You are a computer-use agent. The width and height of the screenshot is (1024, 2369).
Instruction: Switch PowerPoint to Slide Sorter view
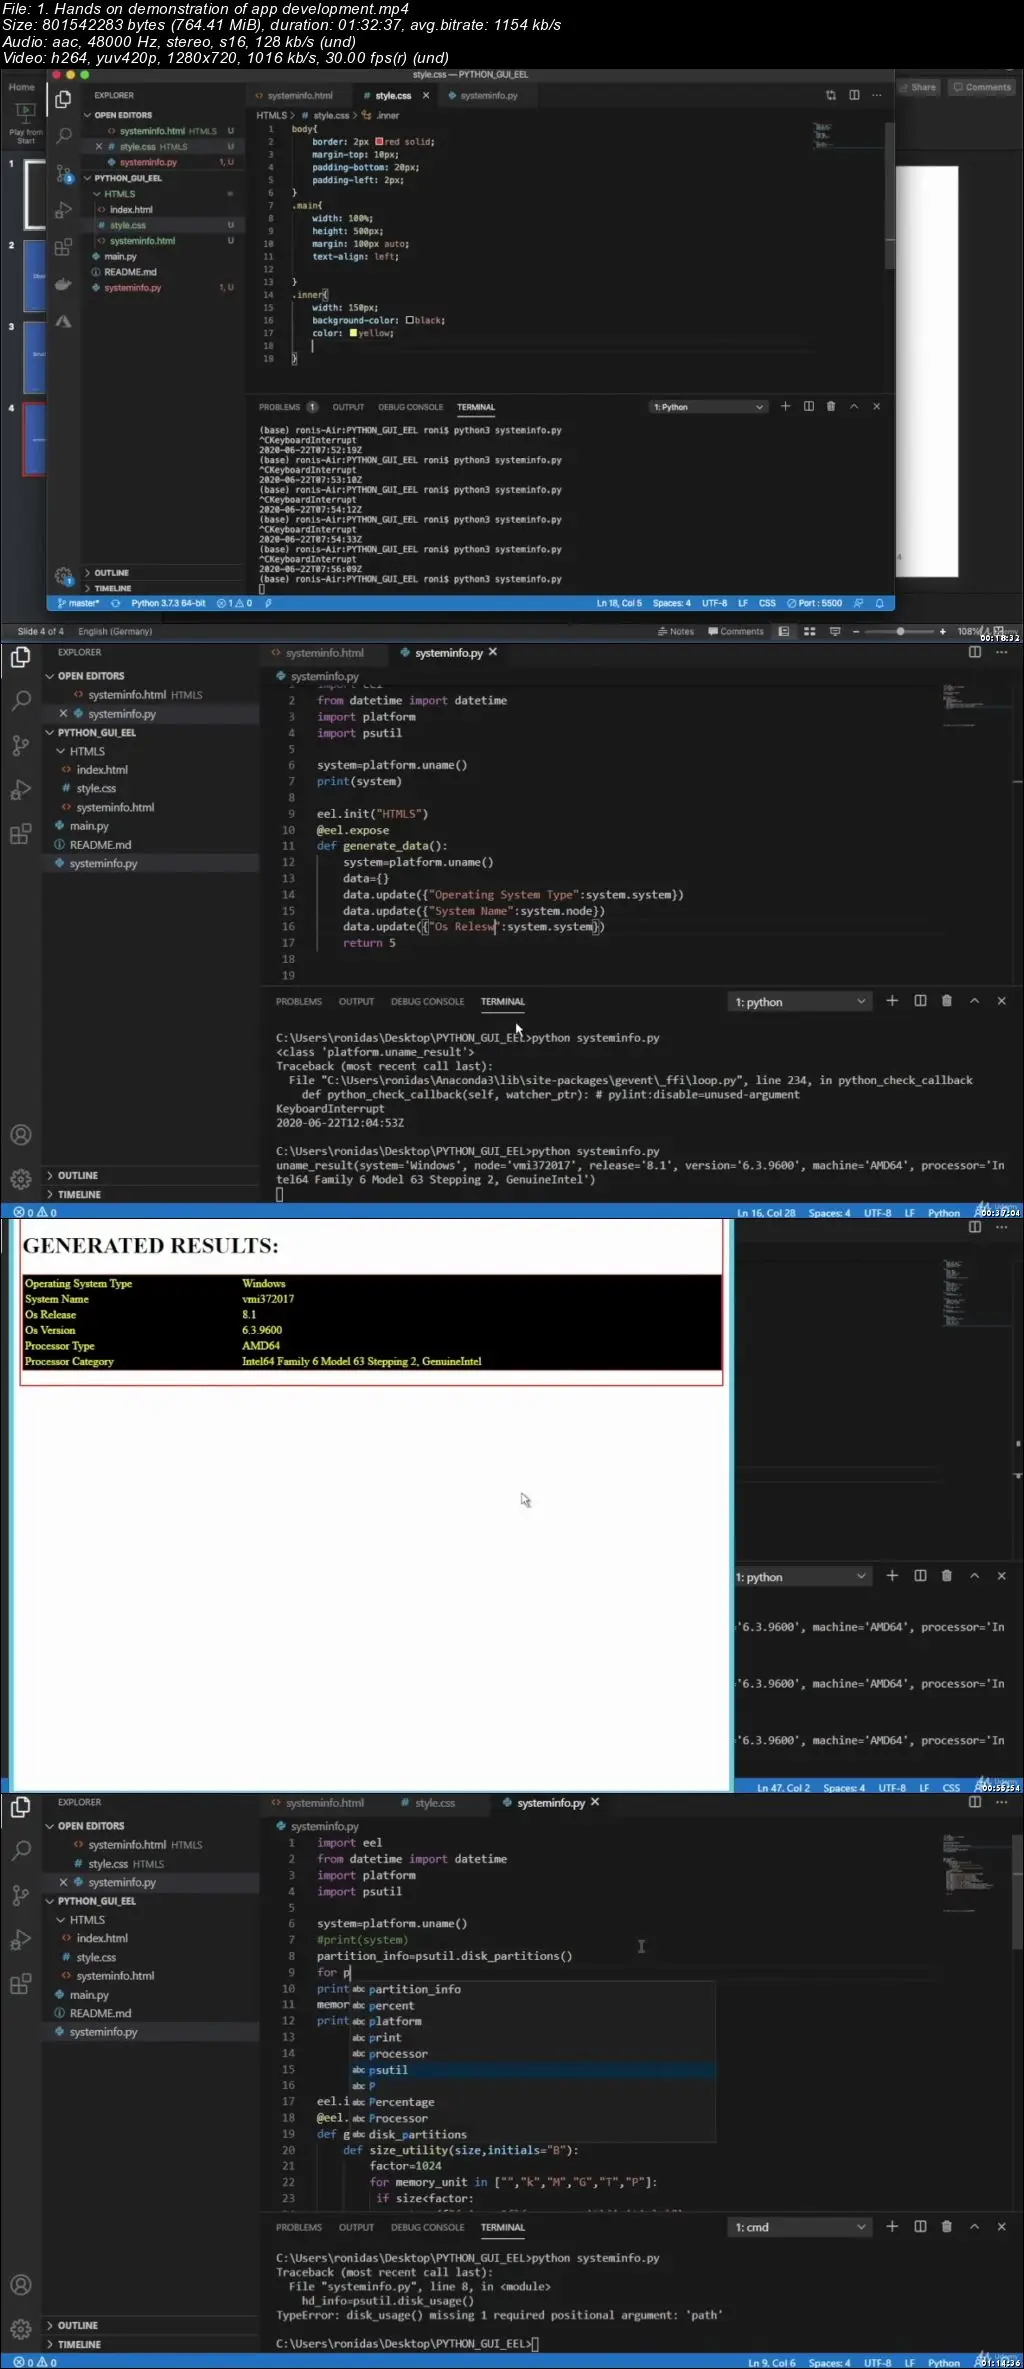[809, 631]
